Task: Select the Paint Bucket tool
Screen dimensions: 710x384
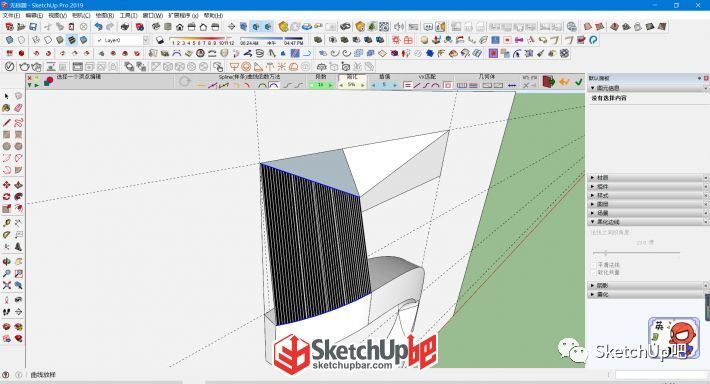Action: point(6,108)
